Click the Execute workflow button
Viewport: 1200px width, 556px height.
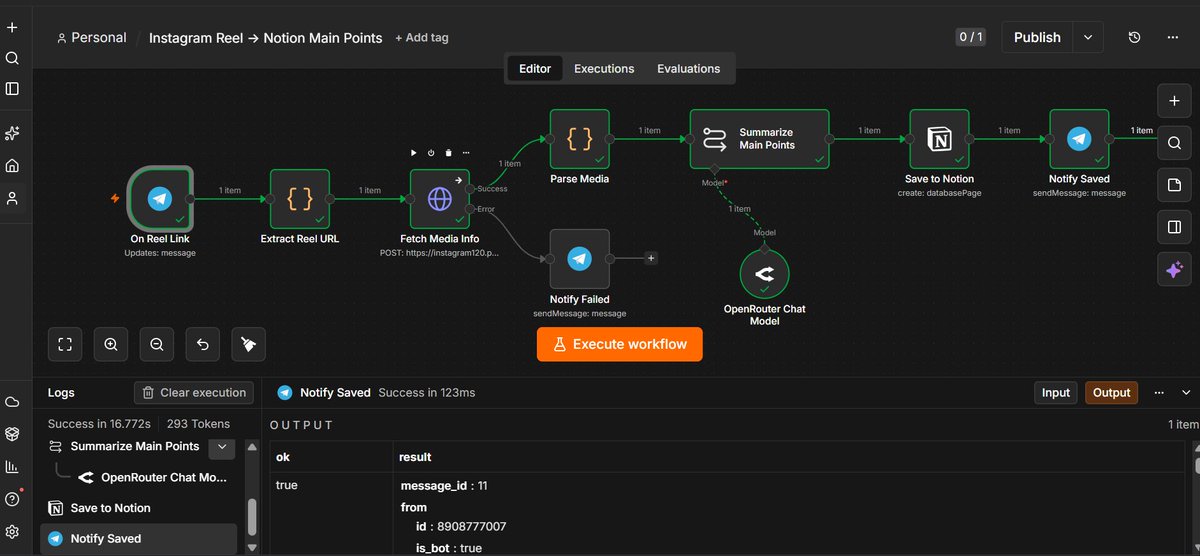(620, 344)
